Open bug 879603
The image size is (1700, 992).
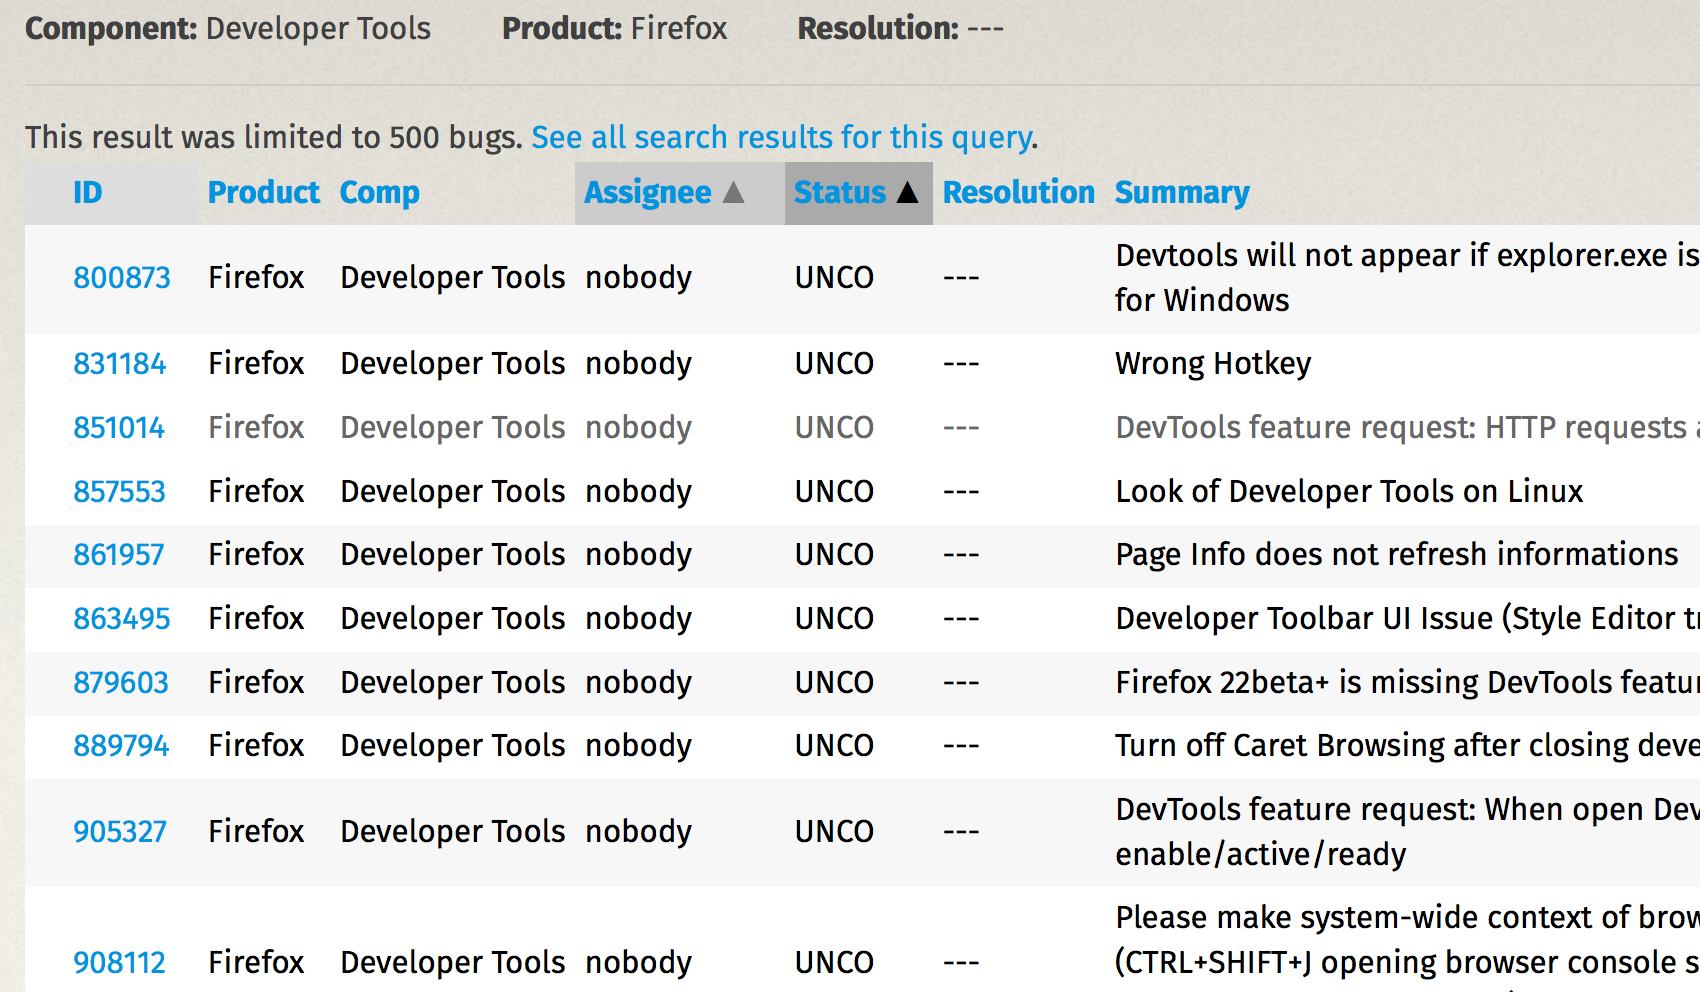(121, 683)
